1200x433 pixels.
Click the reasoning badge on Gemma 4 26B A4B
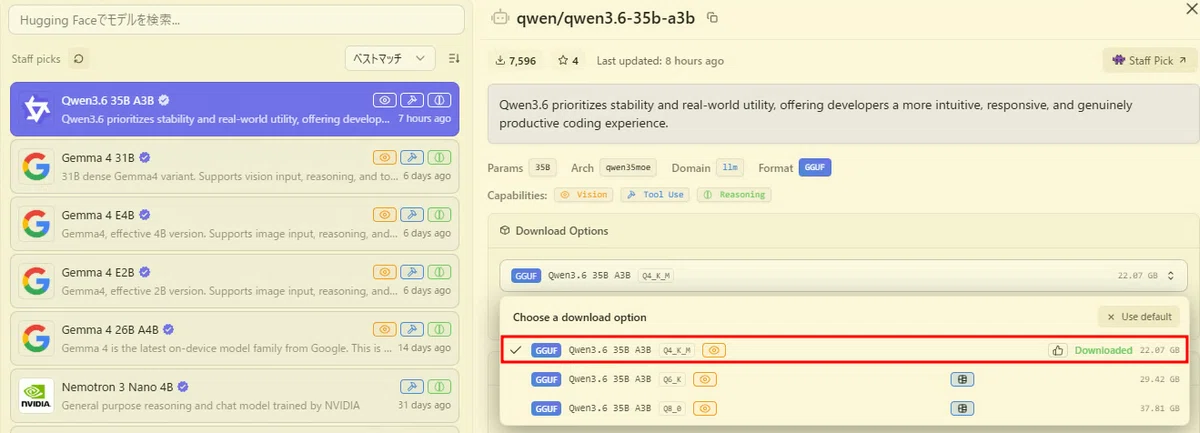tap(440, 328)
